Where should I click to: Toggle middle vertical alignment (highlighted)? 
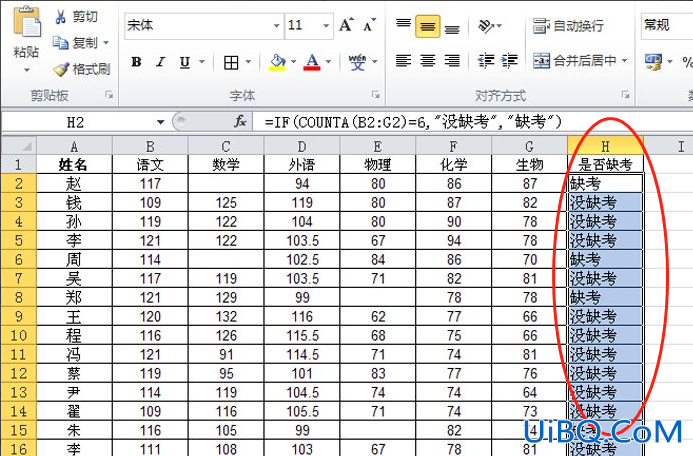(x=427, y=26)
